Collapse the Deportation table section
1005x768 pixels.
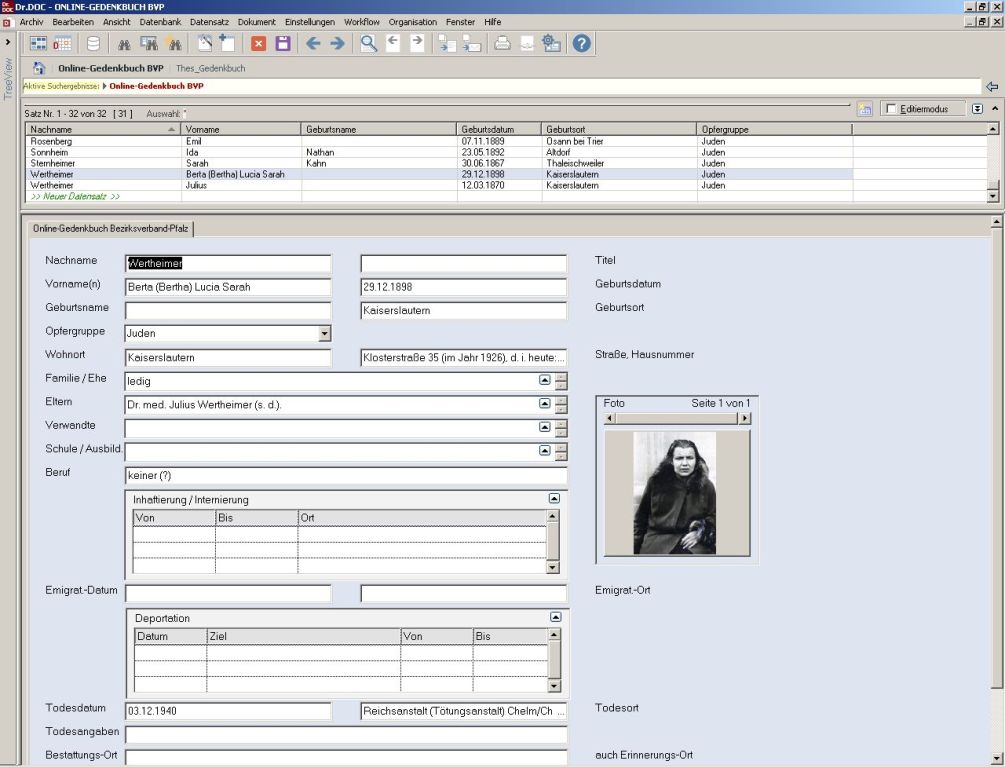[x=556, y=617]
